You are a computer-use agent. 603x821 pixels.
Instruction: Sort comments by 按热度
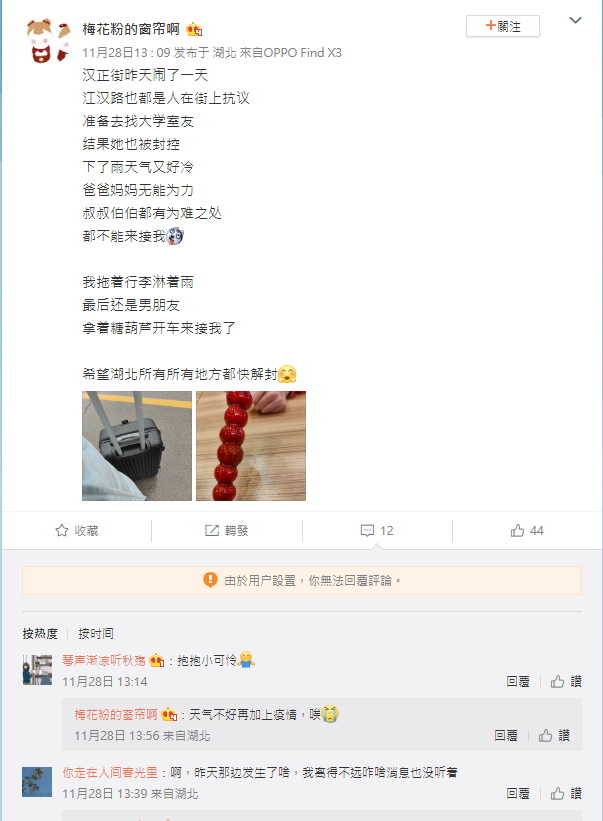40,634
